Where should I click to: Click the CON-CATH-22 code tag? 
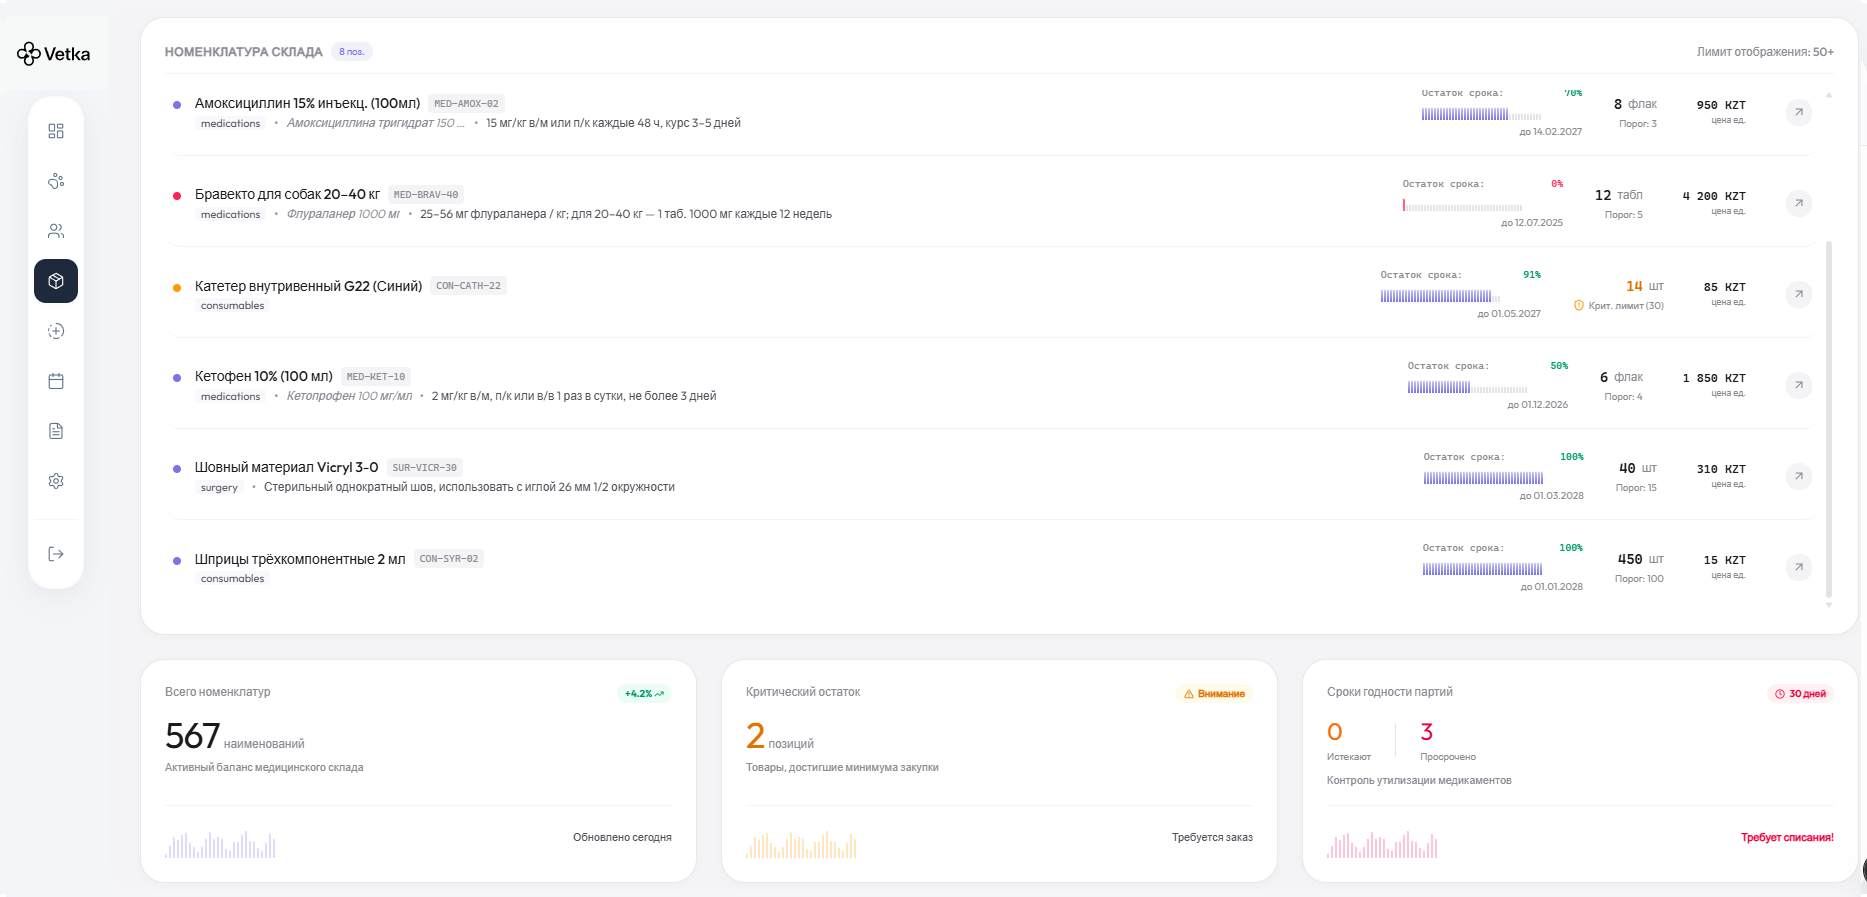click(x=468, y=285)
